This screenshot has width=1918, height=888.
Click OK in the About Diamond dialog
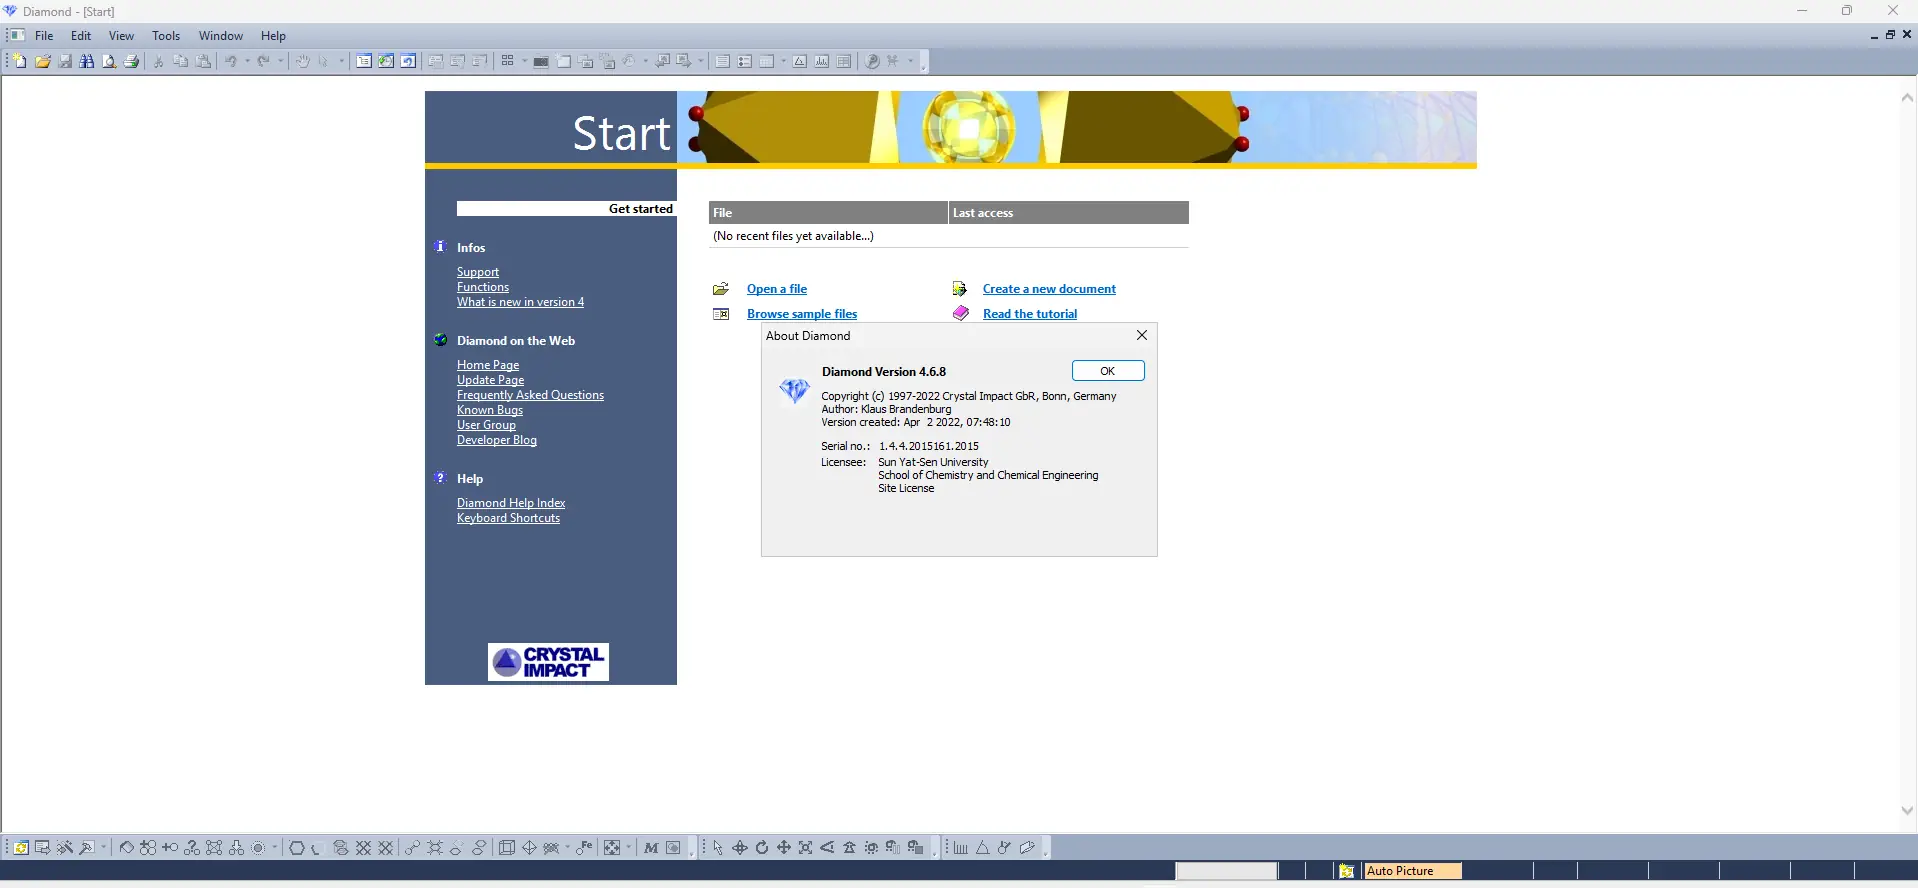click(x=1108, y=371)
